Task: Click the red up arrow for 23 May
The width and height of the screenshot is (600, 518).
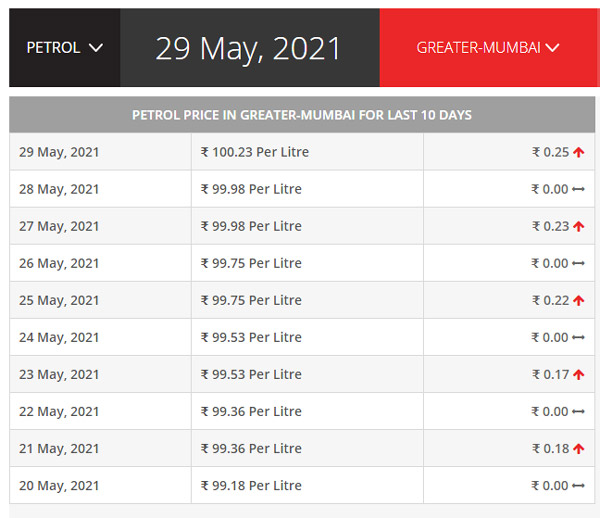Action: click(579, 375)
